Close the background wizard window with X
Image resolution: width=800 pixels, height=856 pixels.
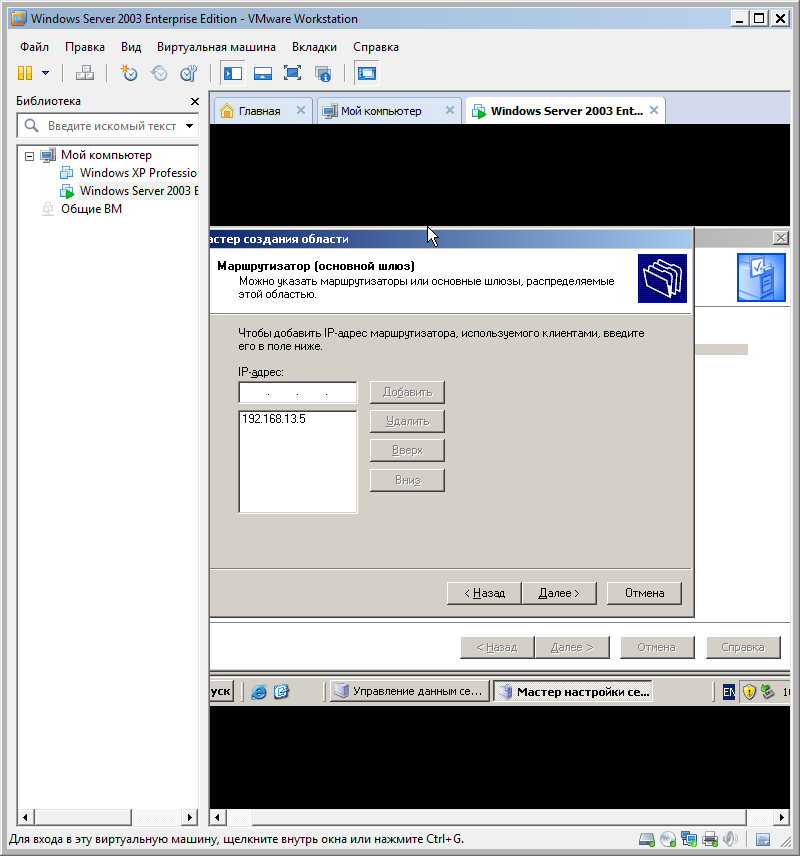(x=781, y=238)
